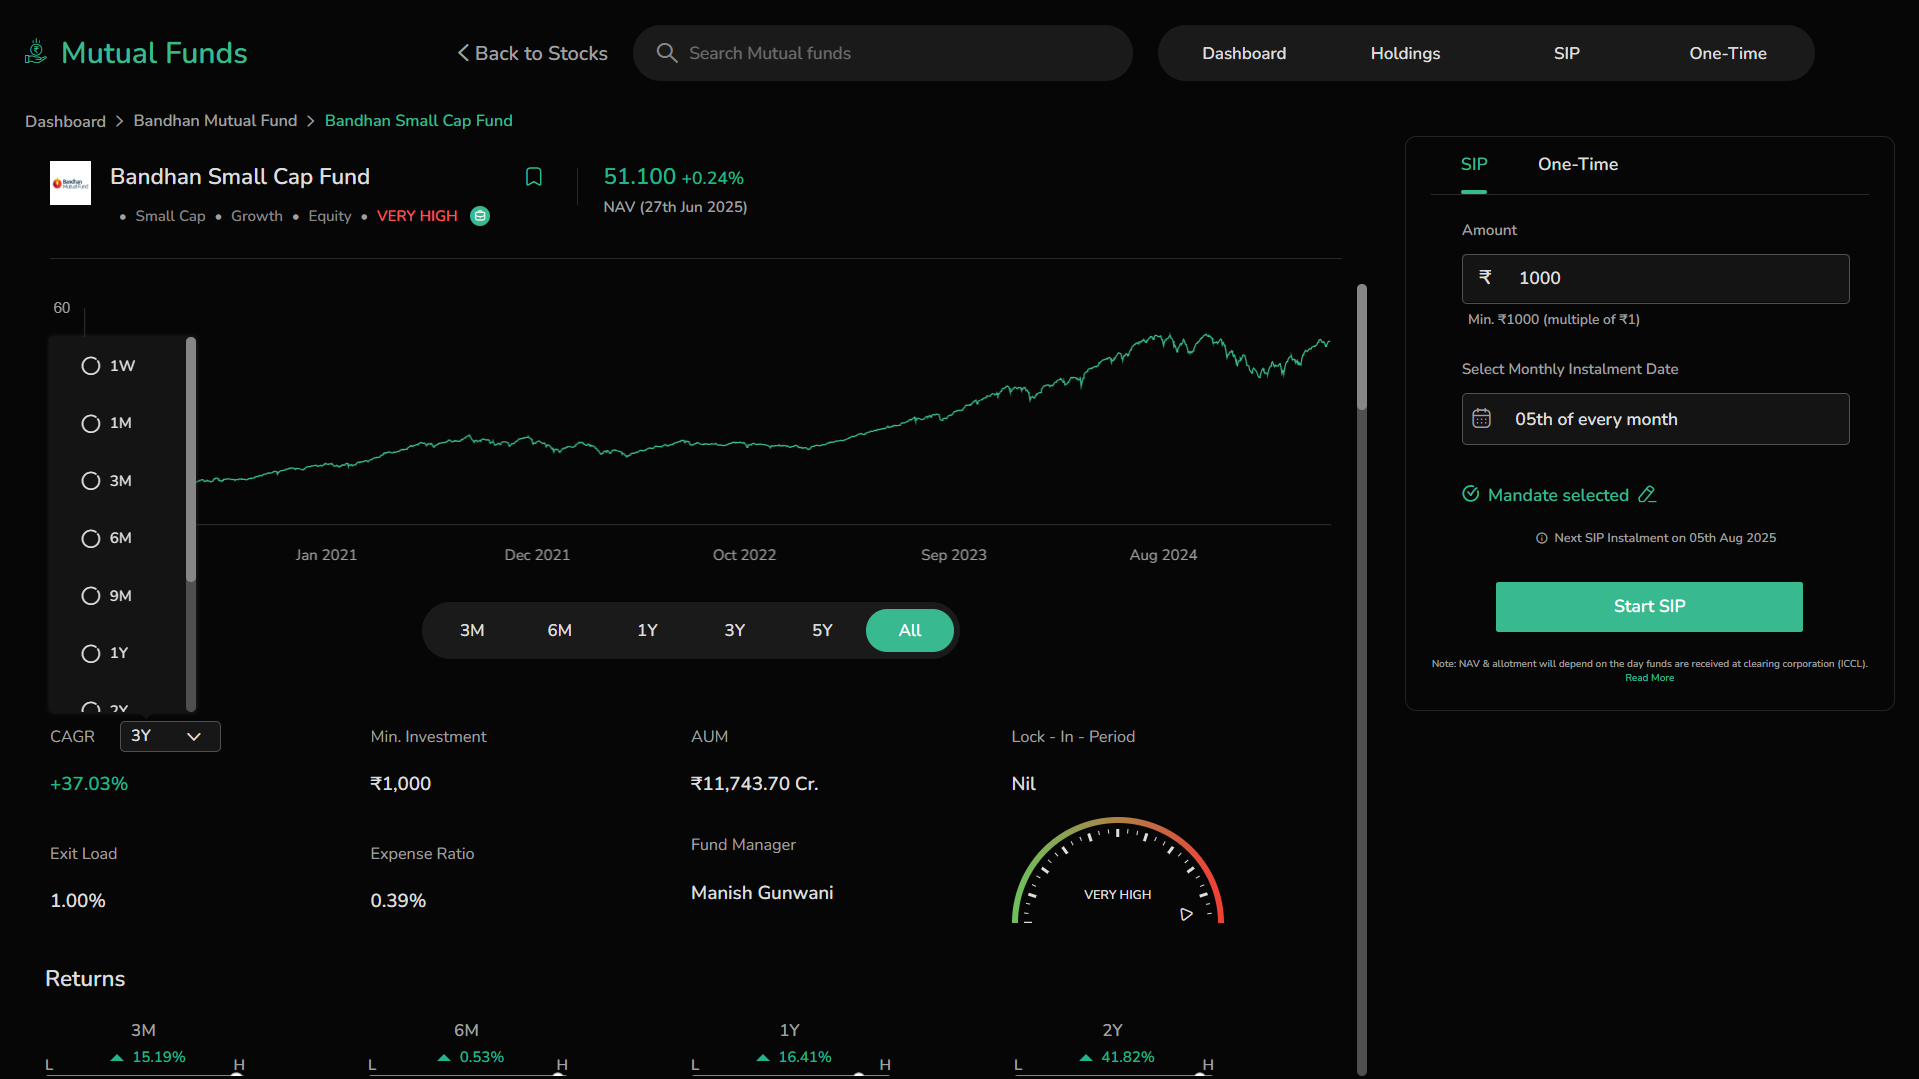The image size is (1919, 1079).
Task: Click the Mandate selected check icon
Action: 1471,494
